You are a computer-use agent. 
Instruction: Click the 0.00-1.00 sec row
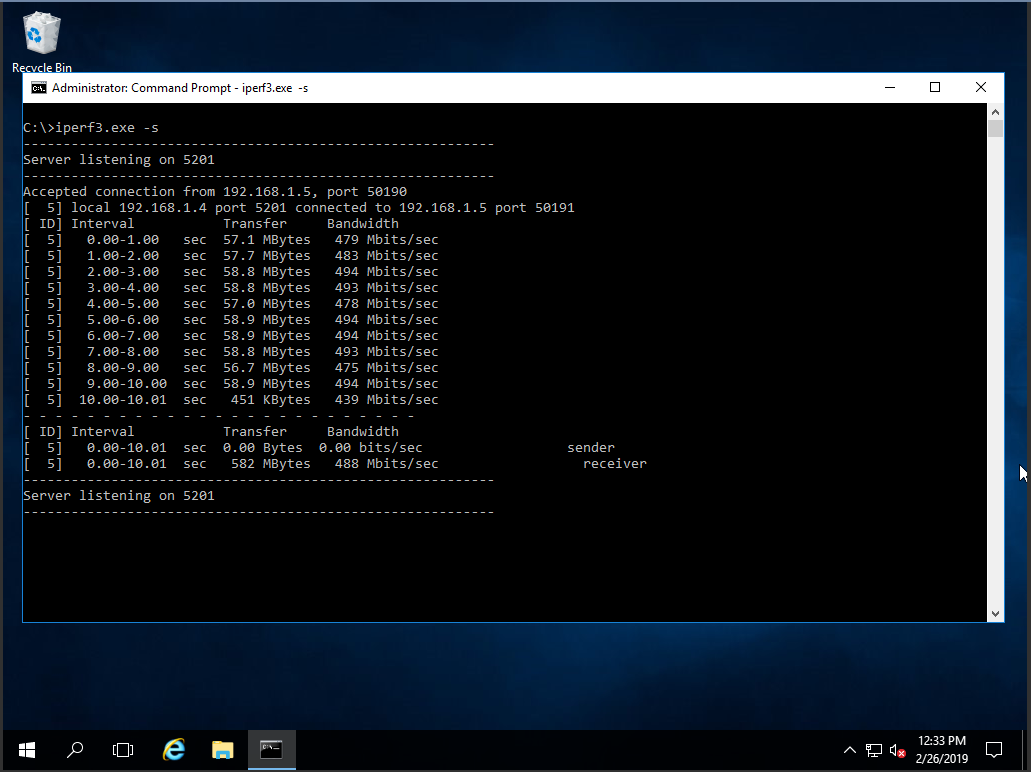pos(231,240)
